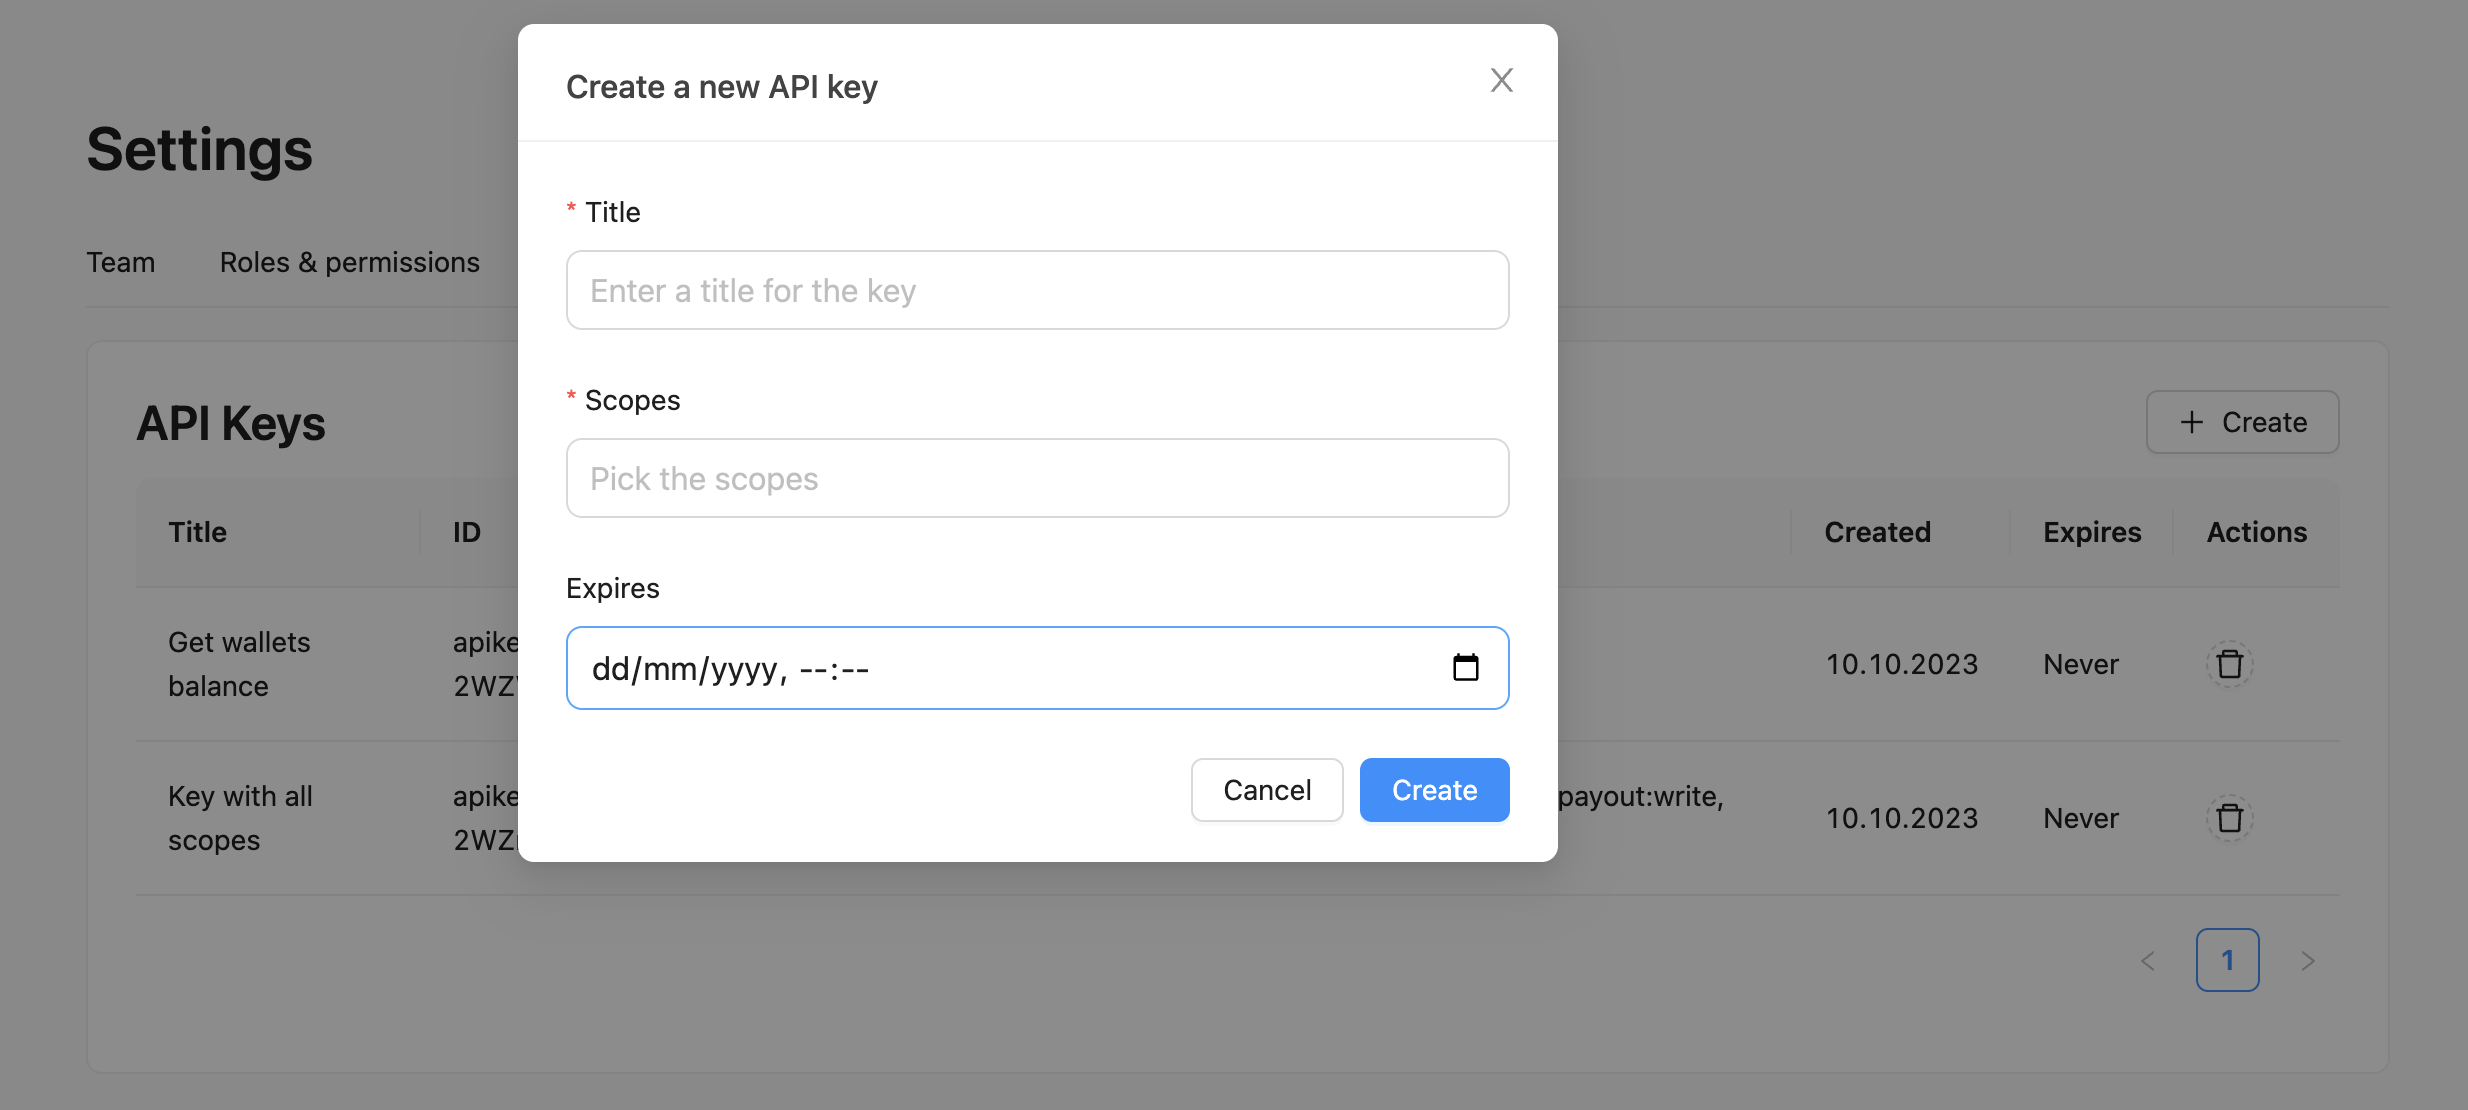Viewport: 2468px width, 1110px height.
Task: Switch to the Team tab
Action: point(120,262)
